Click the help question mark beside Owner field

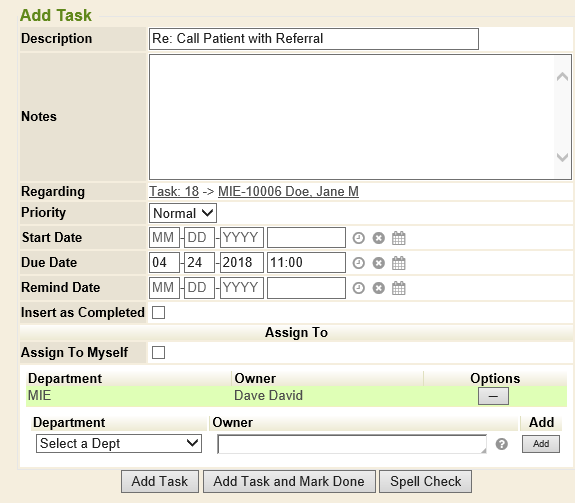tap(502, 444)
